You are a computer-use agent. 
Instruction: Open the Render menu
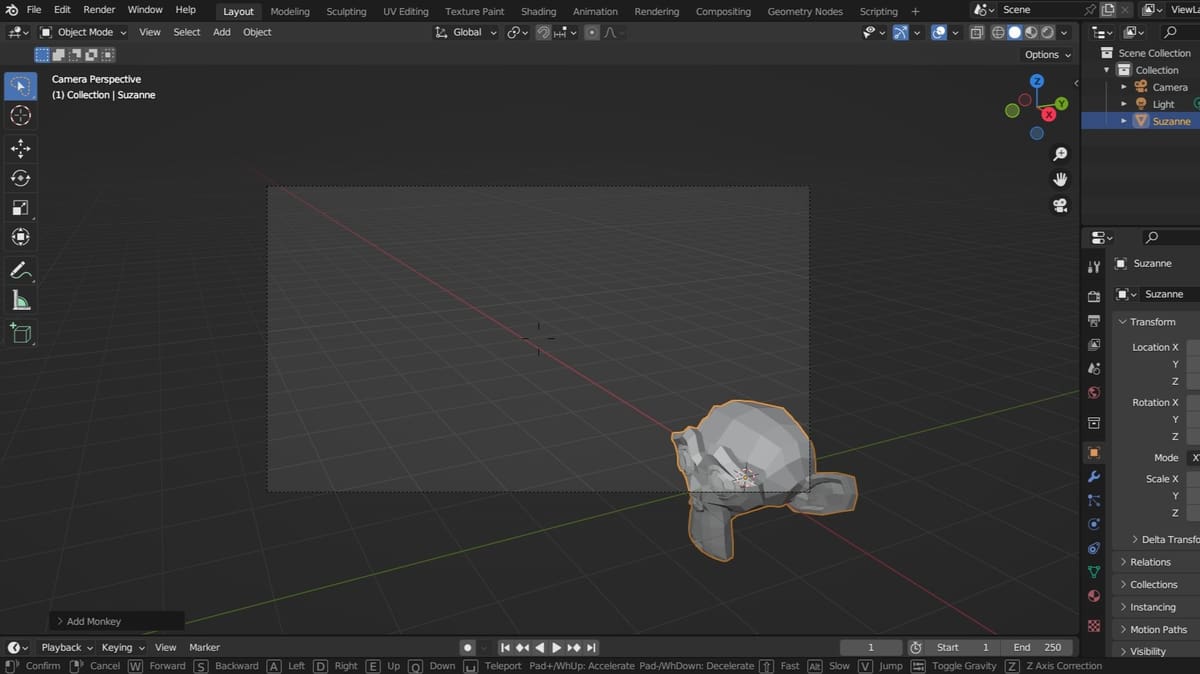(99, 10)
